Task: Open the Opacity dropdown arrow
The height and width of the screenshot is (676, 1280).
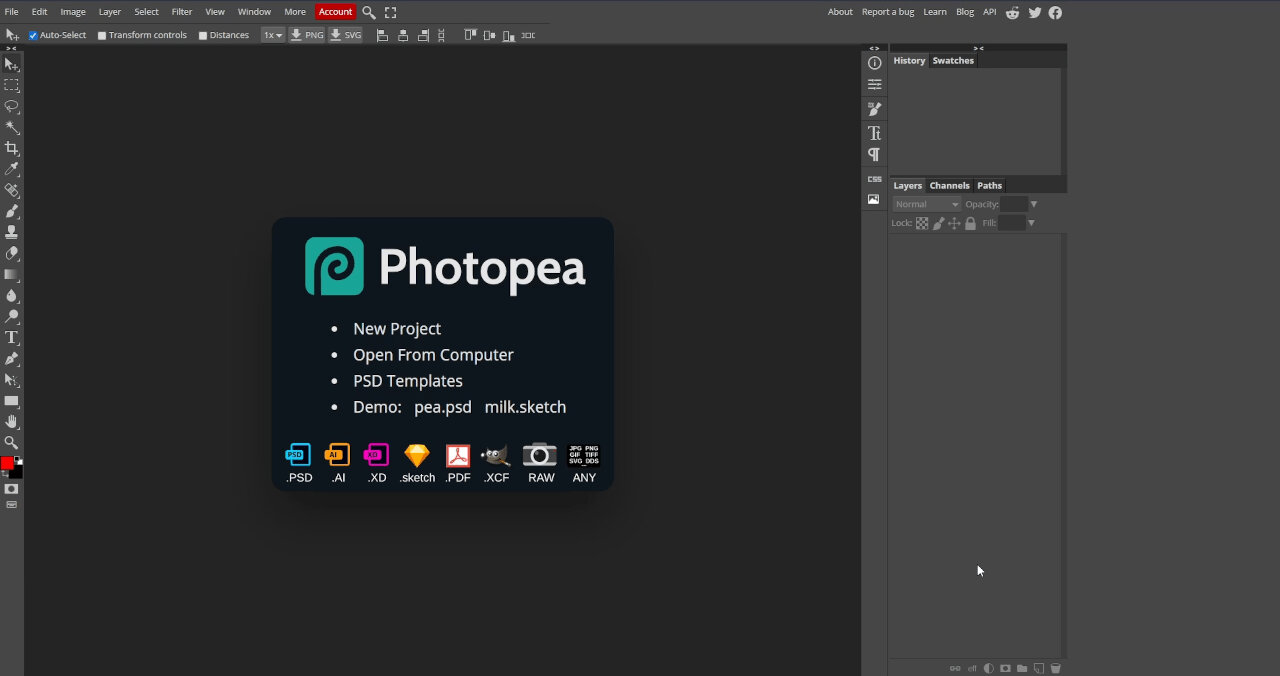Action: pos(1034,203)
